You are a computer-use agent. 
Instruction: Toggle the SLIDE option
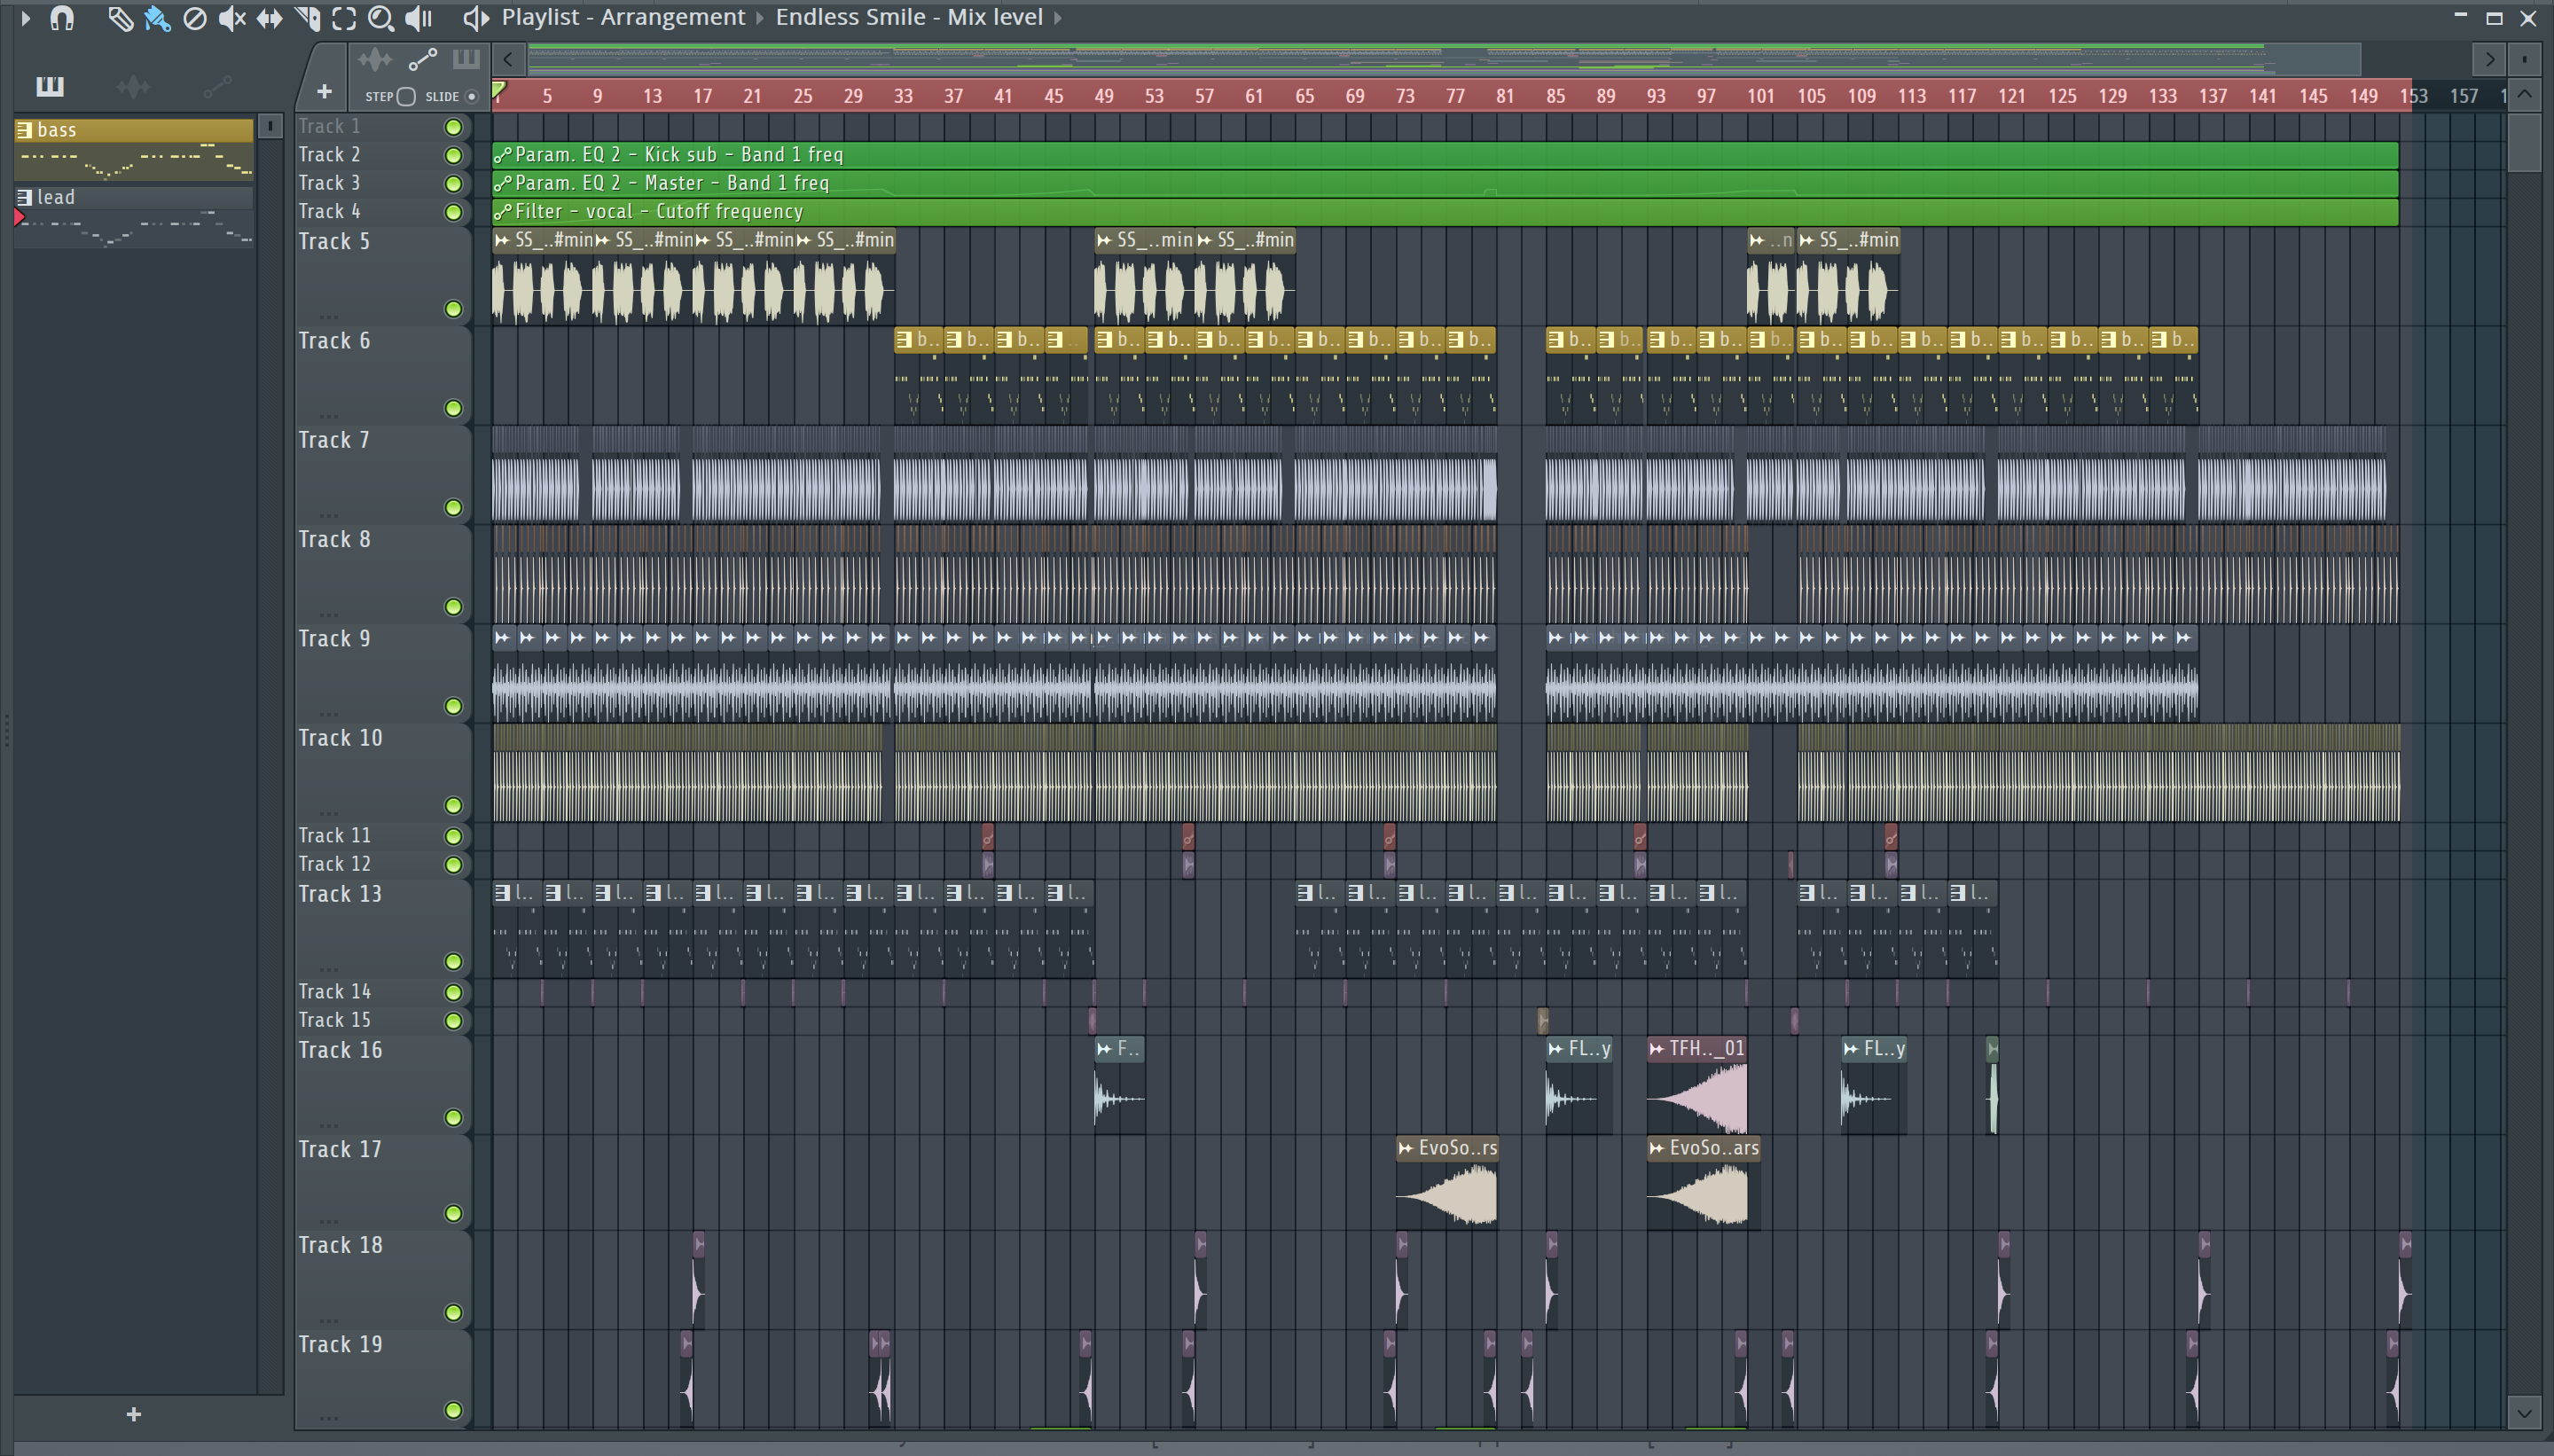coord(472,96)
